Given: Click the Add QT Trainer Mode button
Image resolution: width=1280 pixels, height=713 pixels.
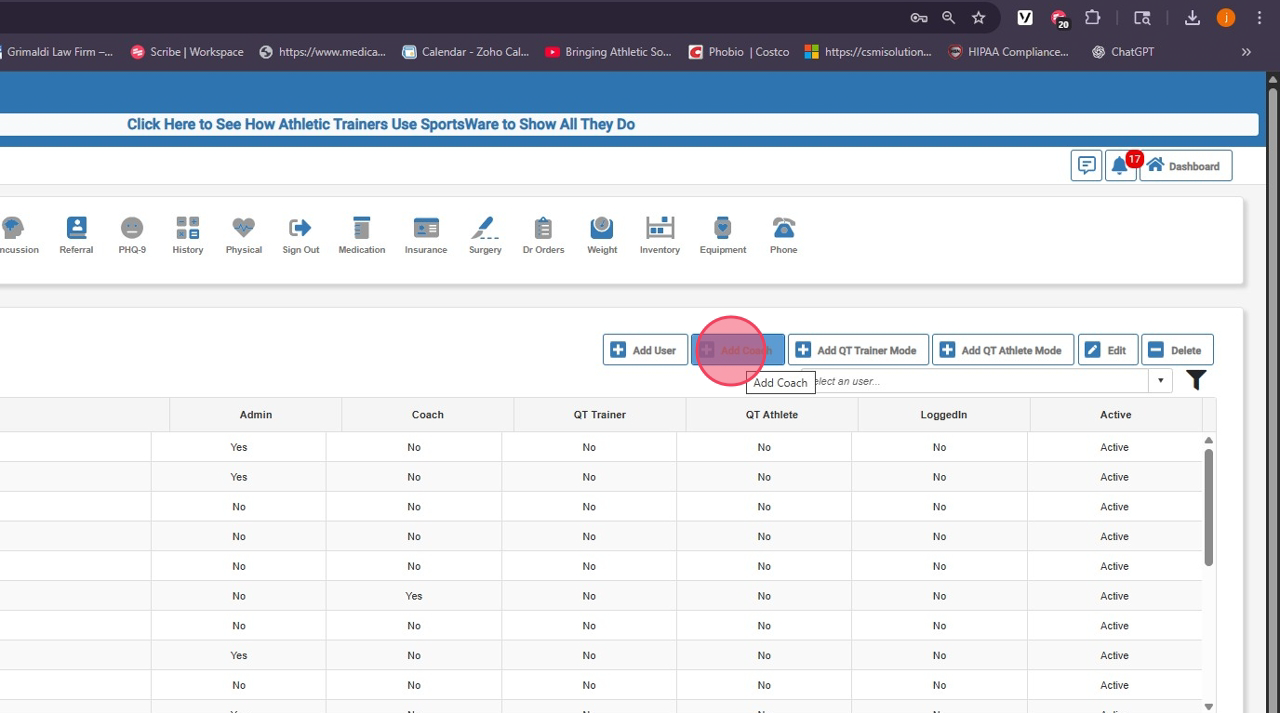Looking at the screenshot, I should pyautogui.click(x=858, y=350).
